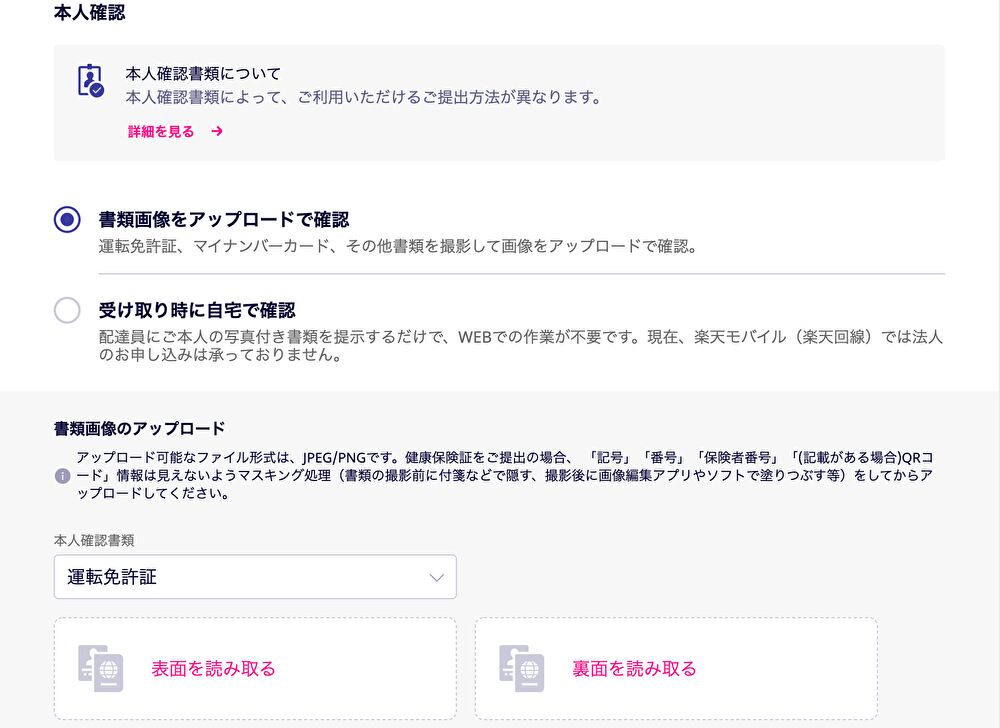Select the 受け取り時に自宅で確認 radio button
This screenshot has height=728, width=1000.
tap(67, 311)
